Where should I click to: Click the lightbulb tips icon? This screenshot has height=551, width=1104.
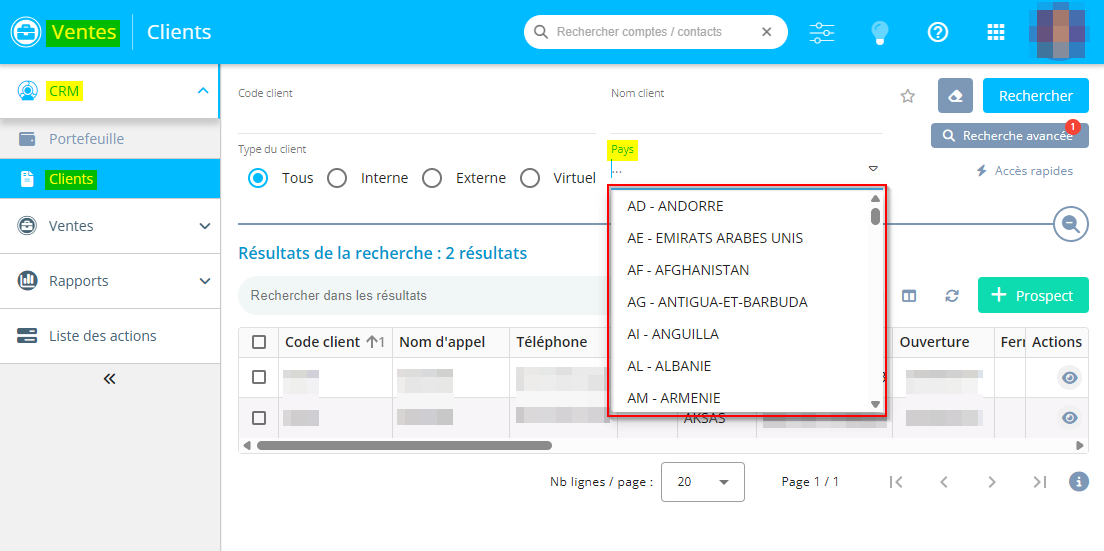(879, 32)
